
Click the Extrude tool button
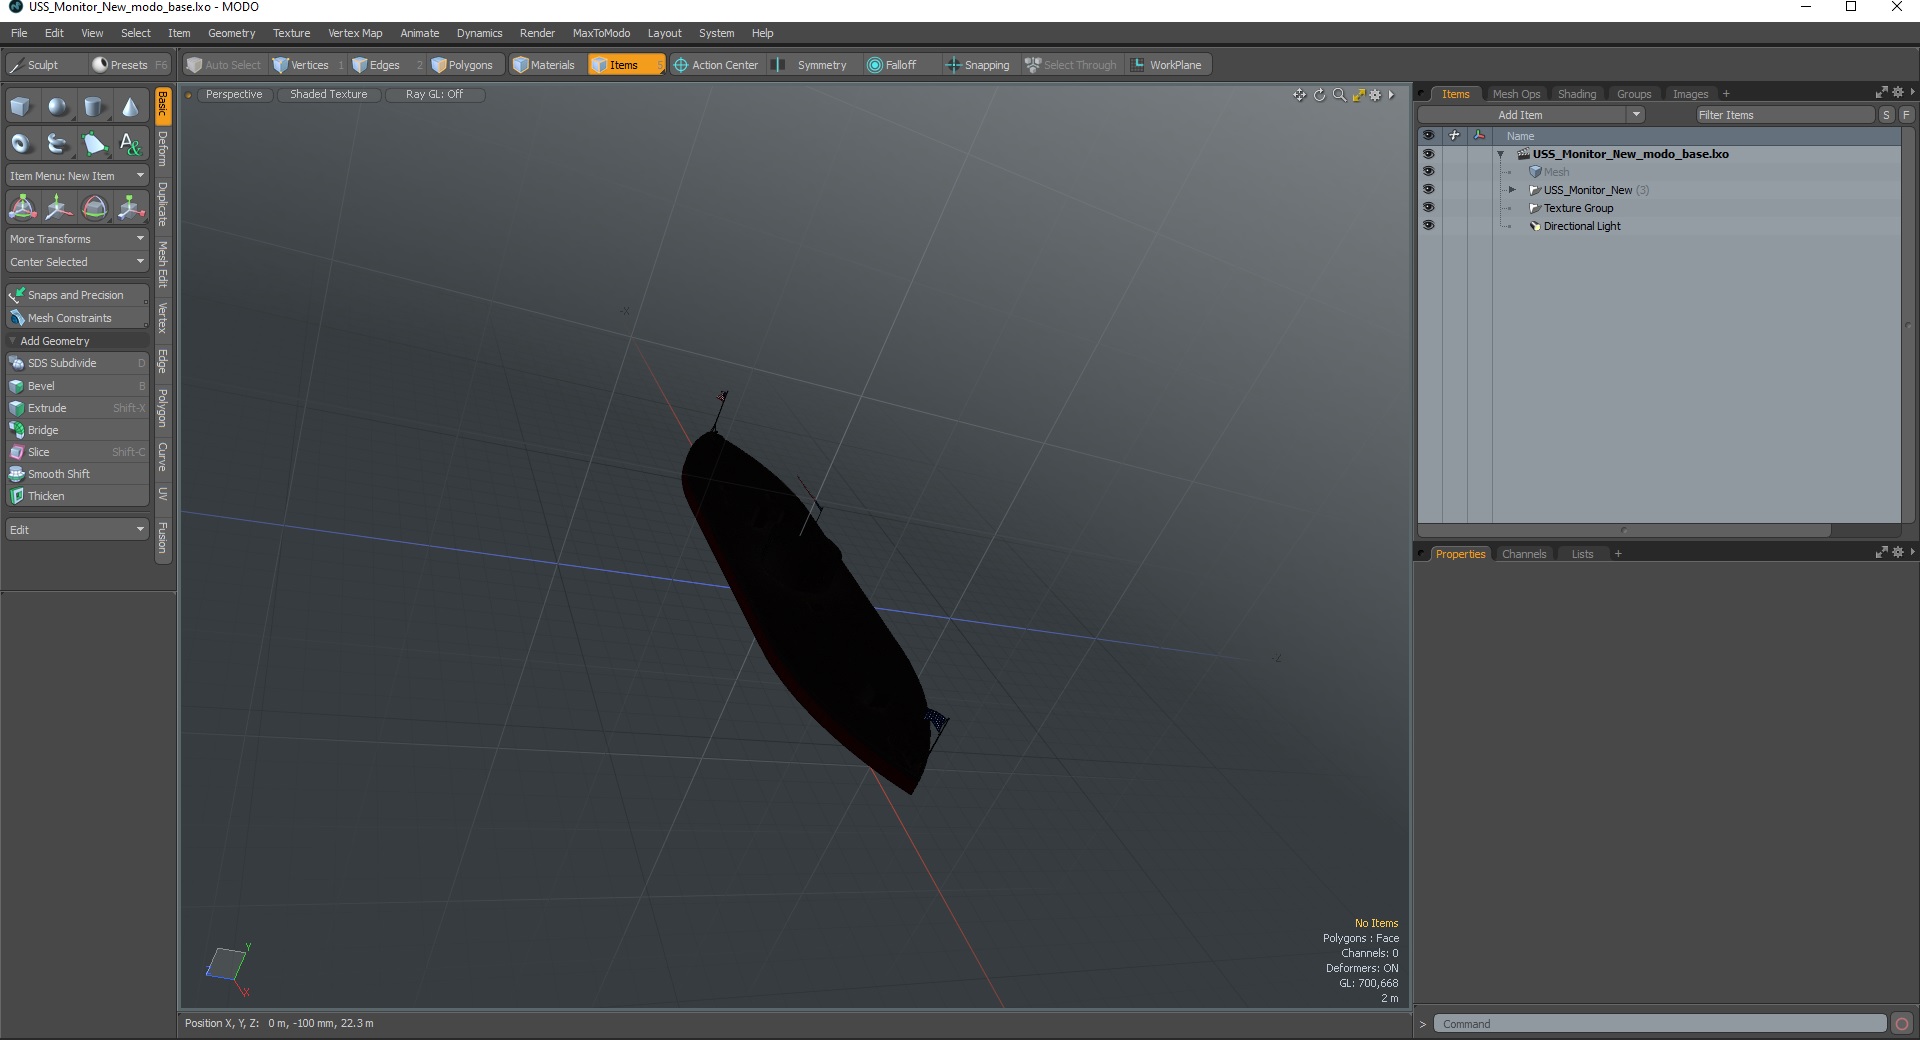[x=77, y=408]
